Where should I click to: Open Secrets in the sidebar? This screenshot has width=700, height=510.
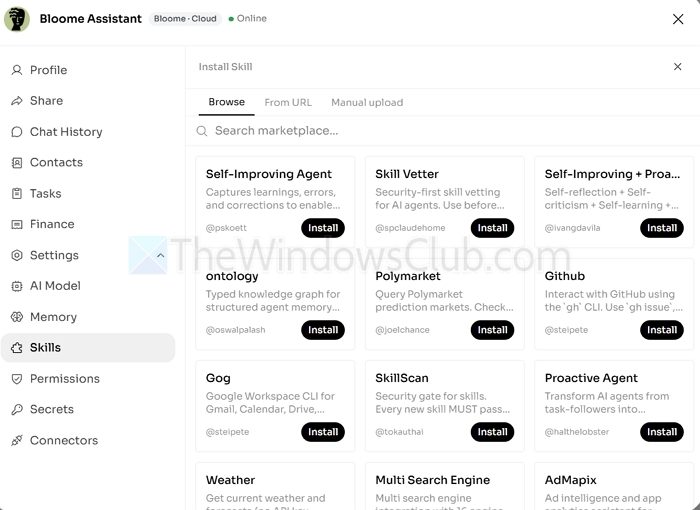coord(88,410)
